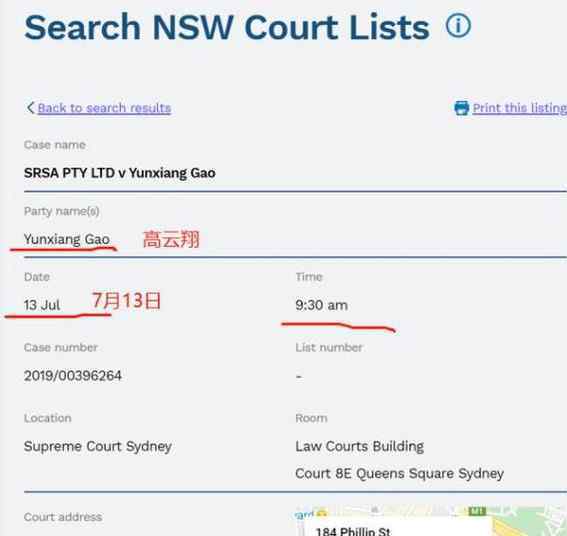The width and height of the screenshot is (567, 536).
Task: Click the Supreme Court Sydney location text
Action: (98, 446)
